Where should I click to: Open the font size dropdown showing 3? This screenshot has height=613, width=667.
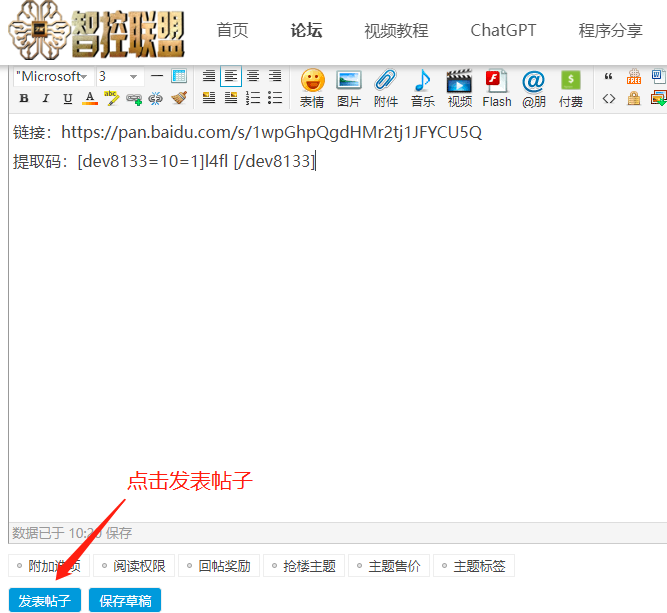click(119, 76)
